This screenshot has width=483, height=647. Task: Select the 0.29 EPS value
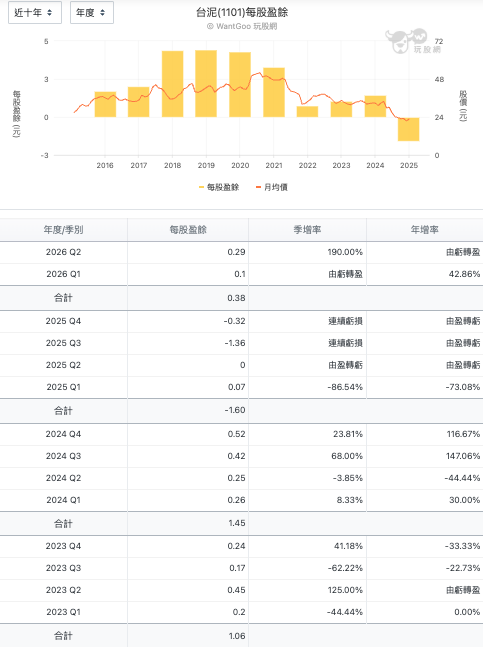(x=236, y=252)
